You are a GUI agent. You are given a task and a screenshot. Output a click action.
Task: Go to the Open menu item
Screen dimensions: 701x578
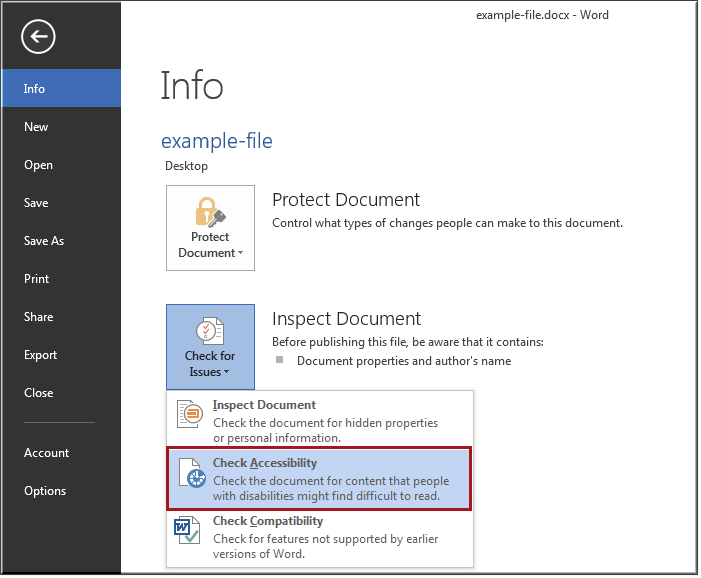pyautogui.click(x=38, y=165)
